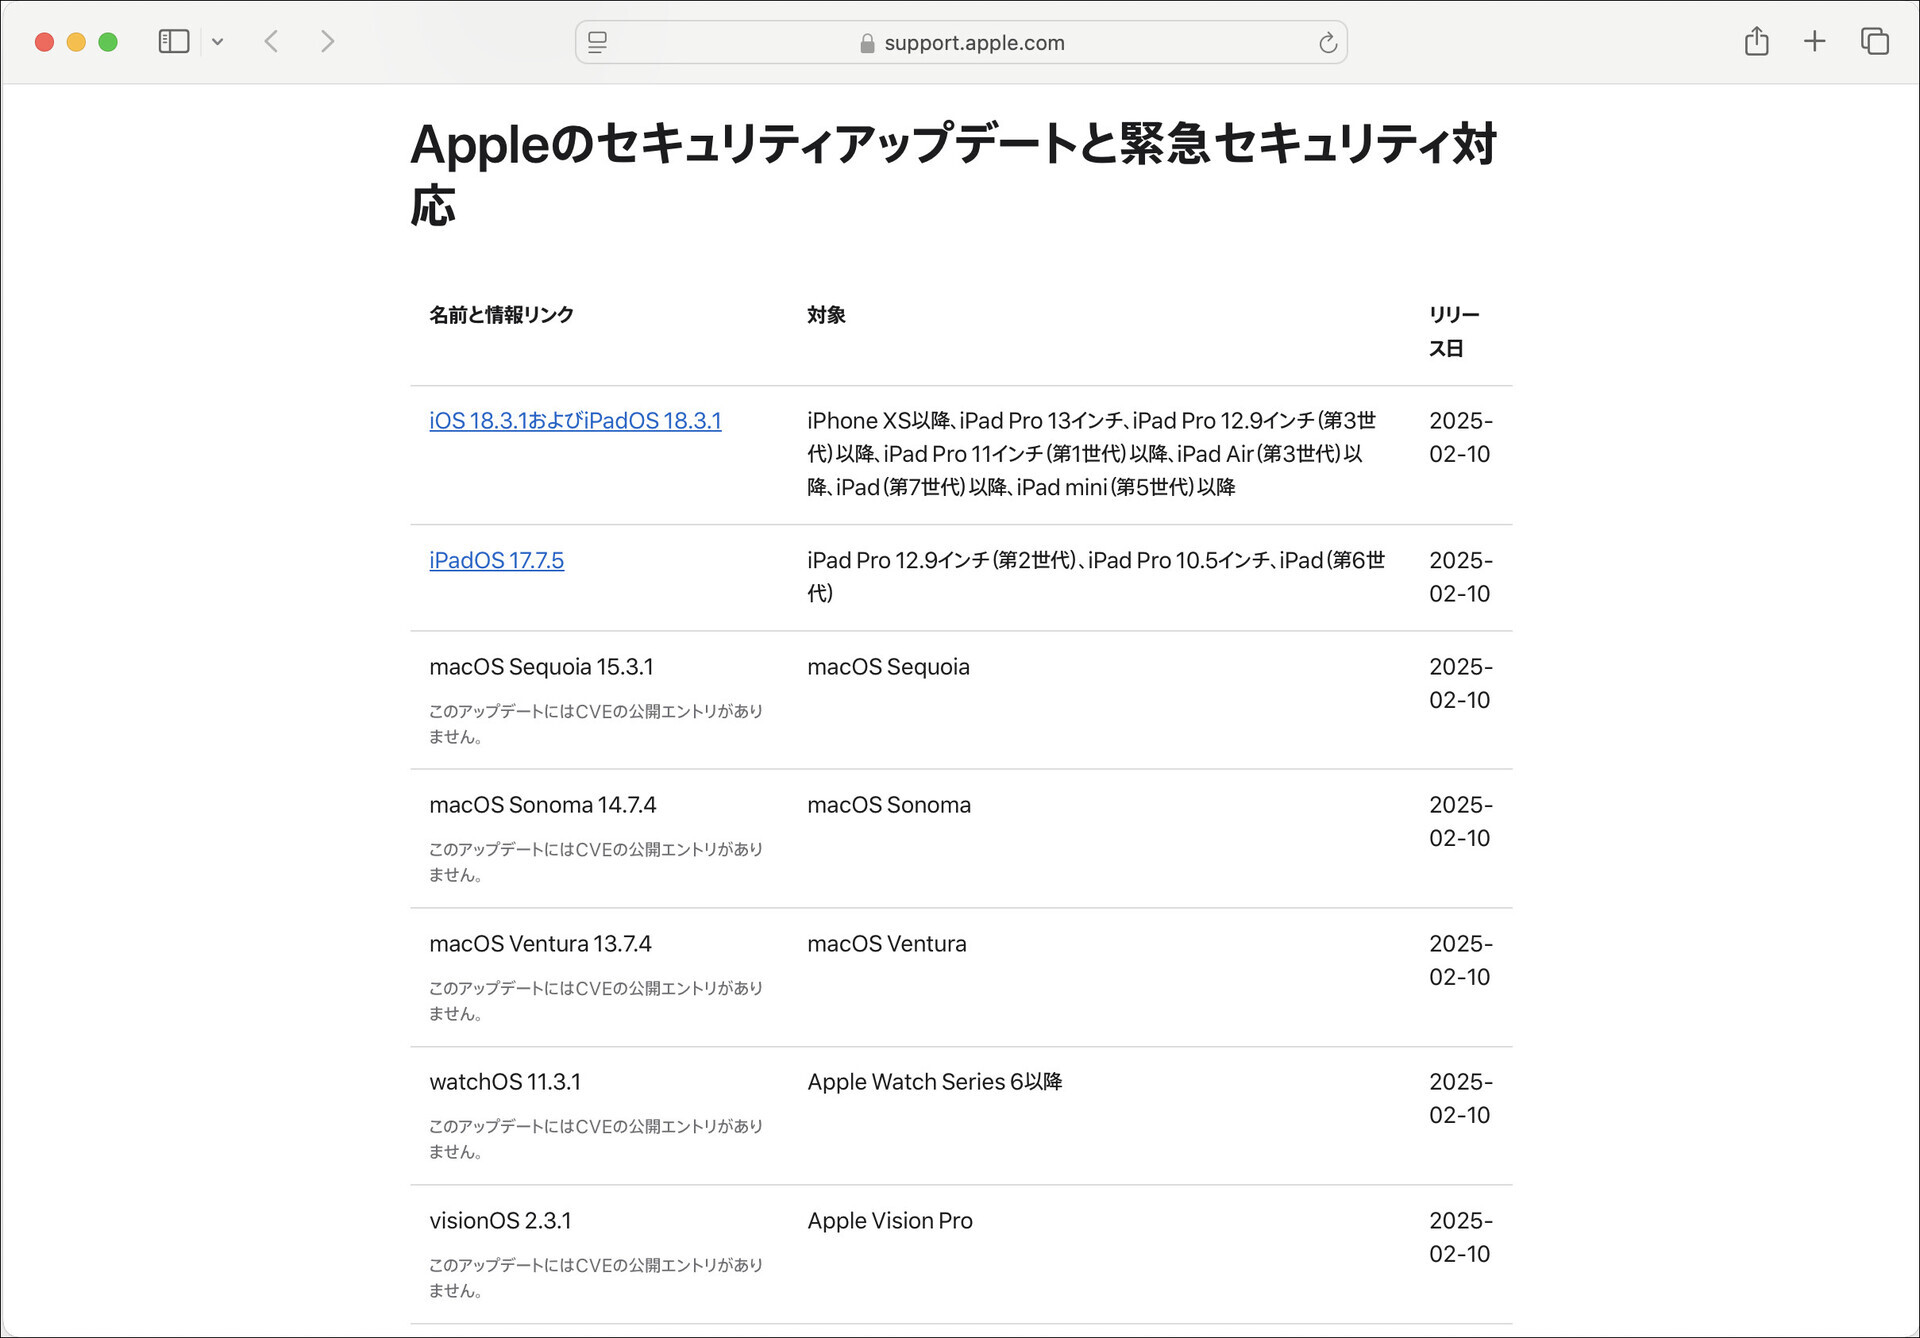Open a new tab with plus icon
Screen dimensions: 1920x1338
[x=1814, y=41]
